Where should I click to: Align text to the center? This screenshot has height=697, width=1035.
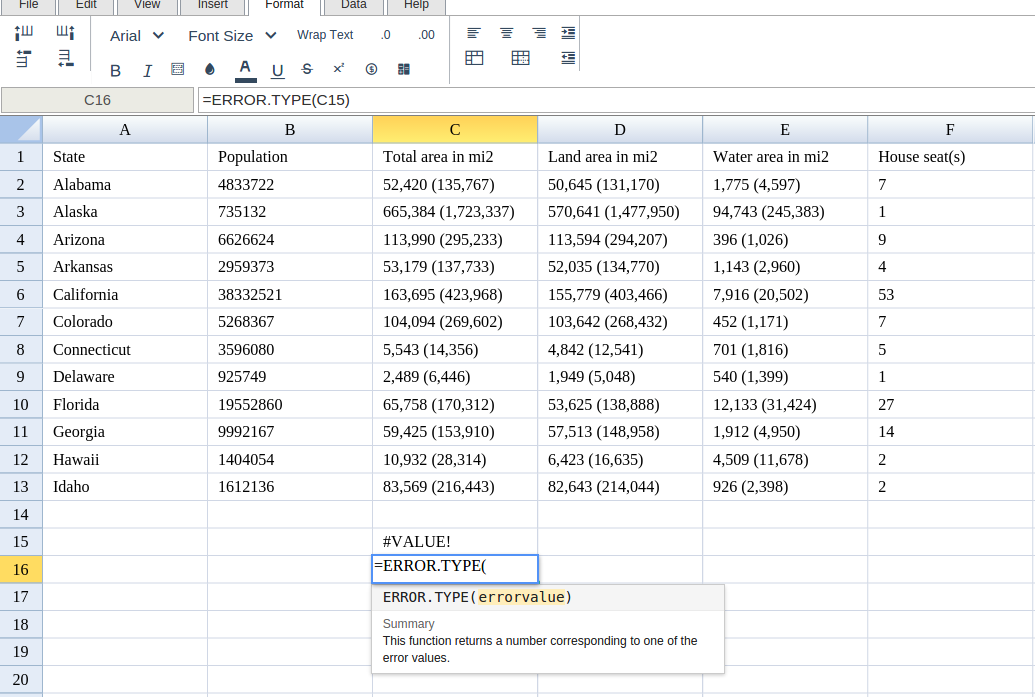tap(507, 33)
